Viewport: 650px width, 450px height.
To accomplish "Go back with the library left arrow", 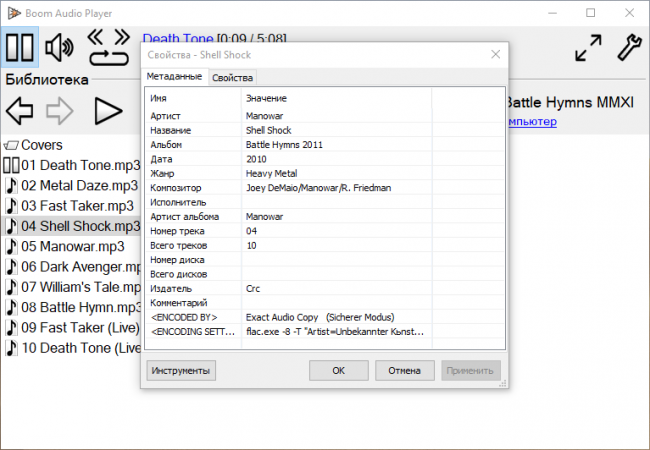I will point(19,111).
